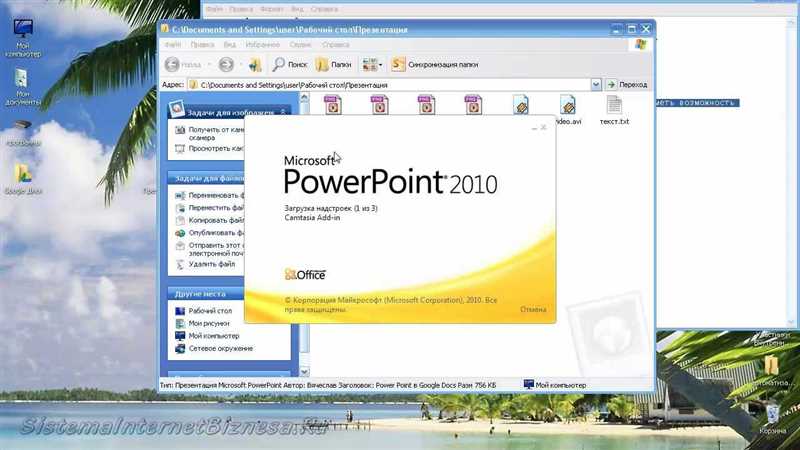The image size is (800, 450).
Task: Minimize the PowerPoint splash screen
Action: [534, 128]
